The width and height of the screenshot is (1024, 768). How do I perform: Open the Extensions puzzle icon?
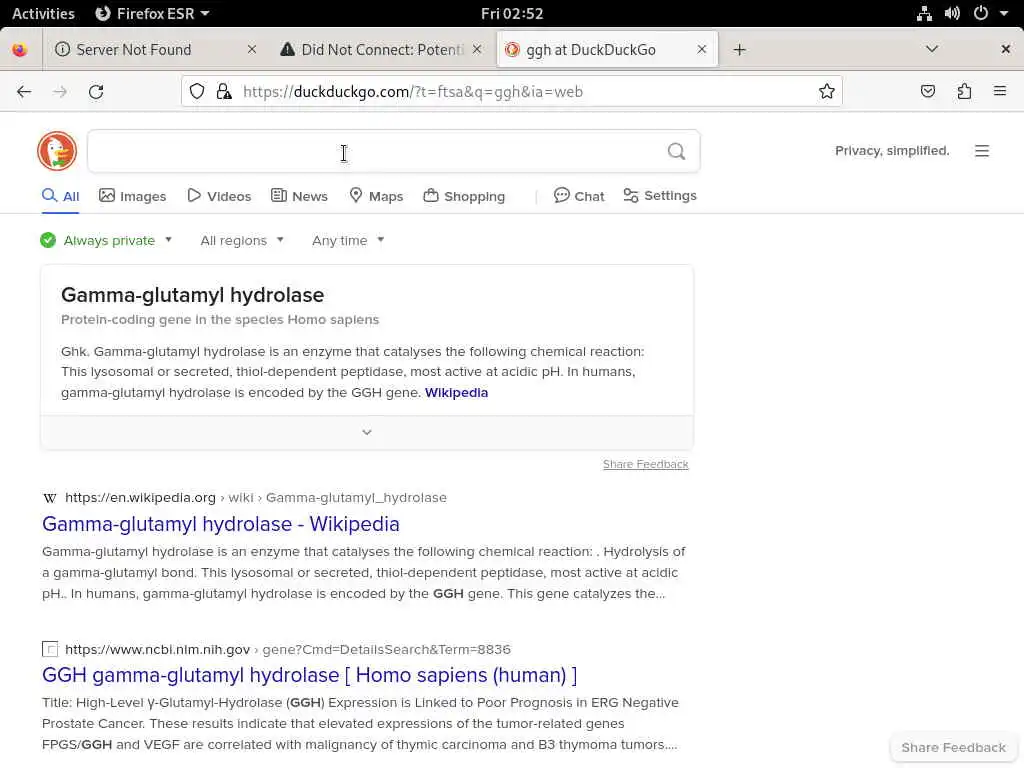(x=964, y=91)
